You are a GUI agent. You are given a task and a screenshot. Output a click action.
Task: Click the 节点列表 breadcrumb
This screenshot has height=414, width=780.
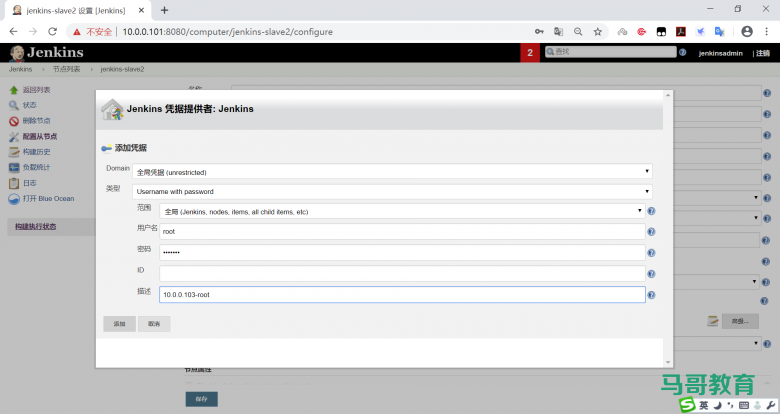point(67,69)
